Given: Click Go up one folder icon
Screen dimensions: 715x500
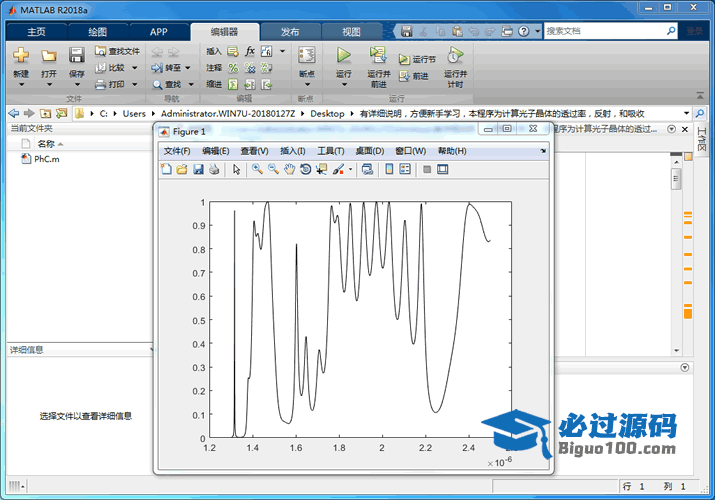Looking at the screenshot, I should click(45, 113).
